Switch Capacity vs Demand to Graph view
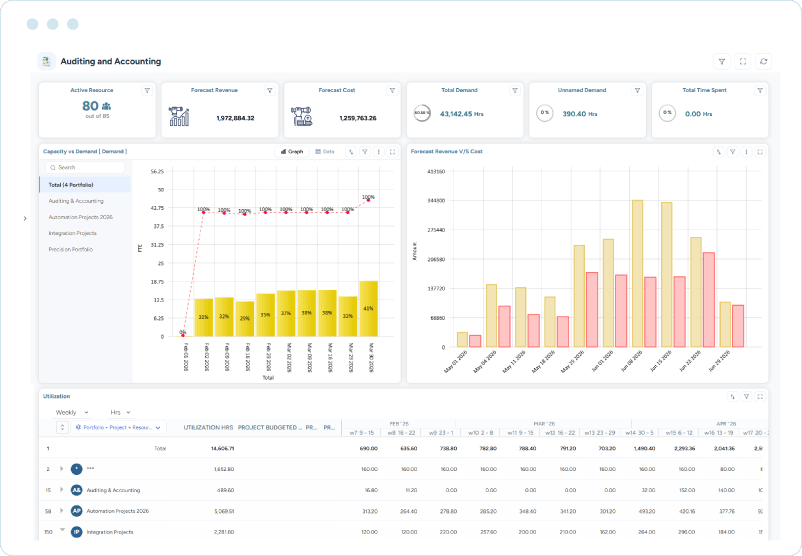 (x=292, y=152)
